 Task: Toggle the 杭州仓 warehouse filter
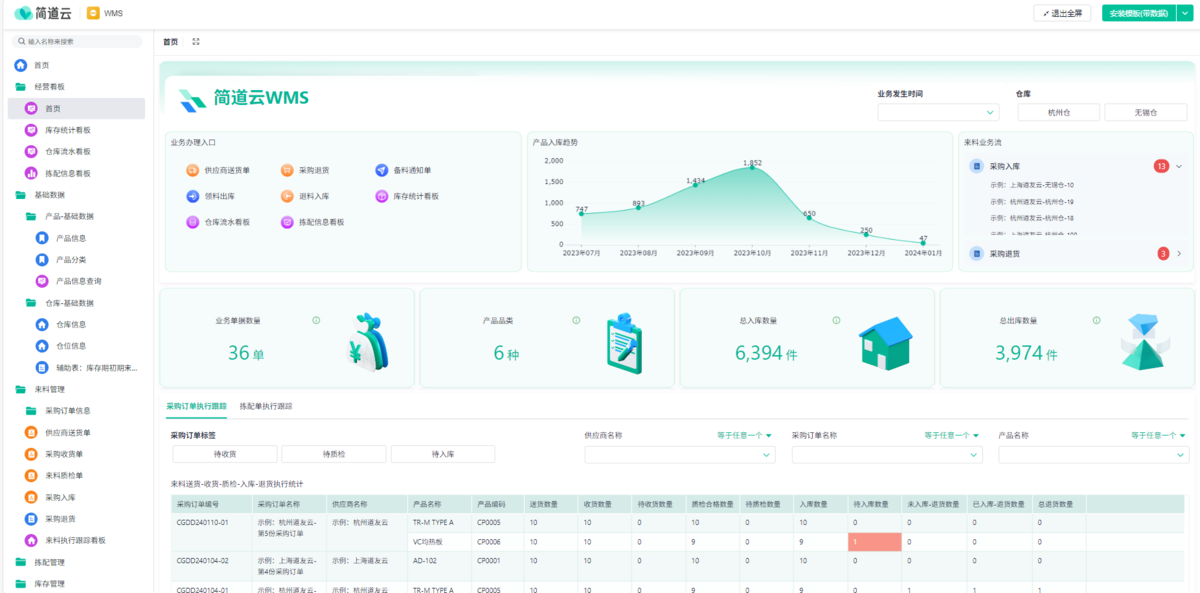point(1059,113)
